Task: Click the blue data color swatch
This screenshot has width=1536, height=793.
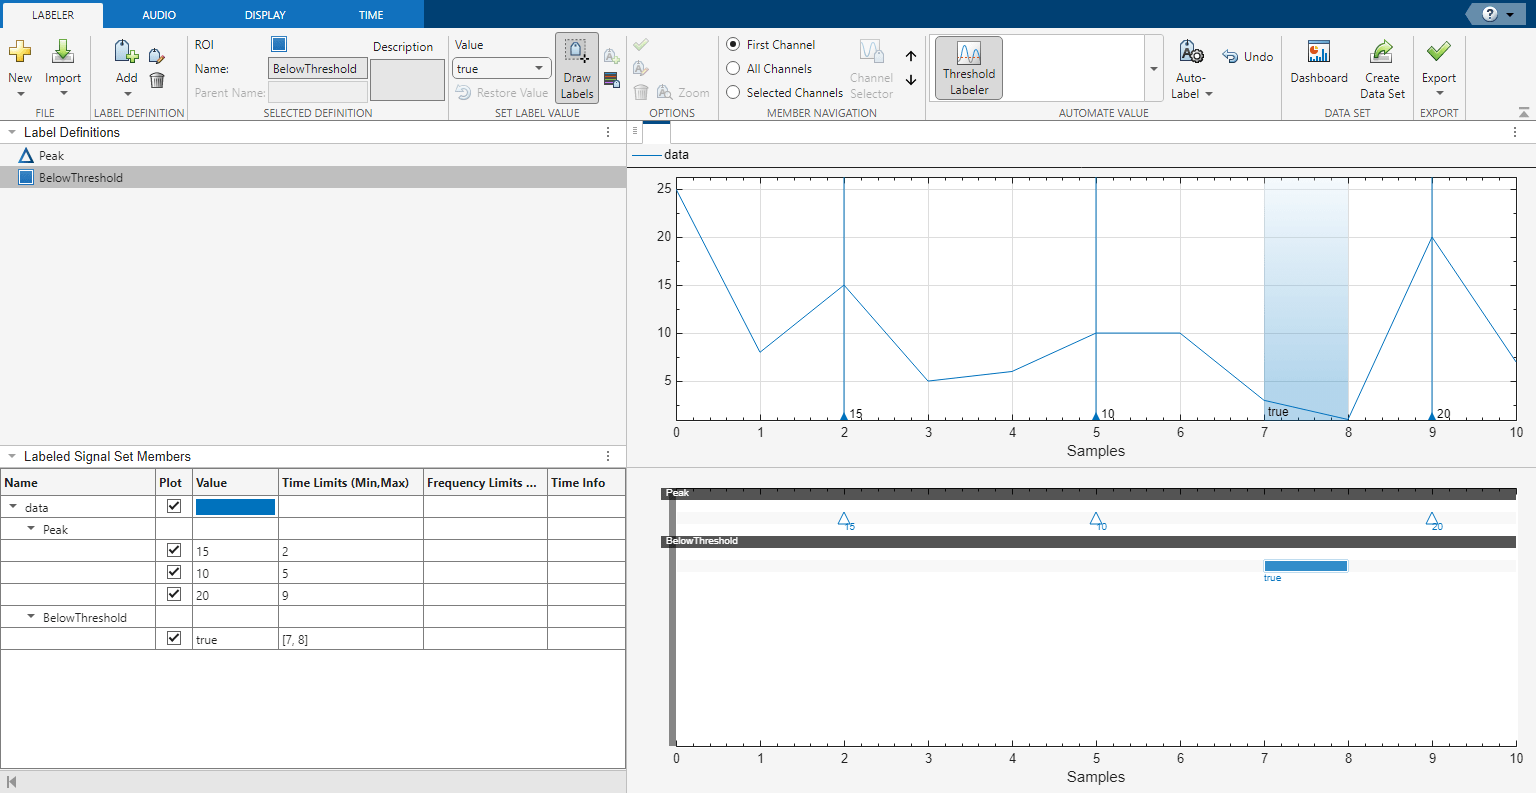Action: (235, 507)
